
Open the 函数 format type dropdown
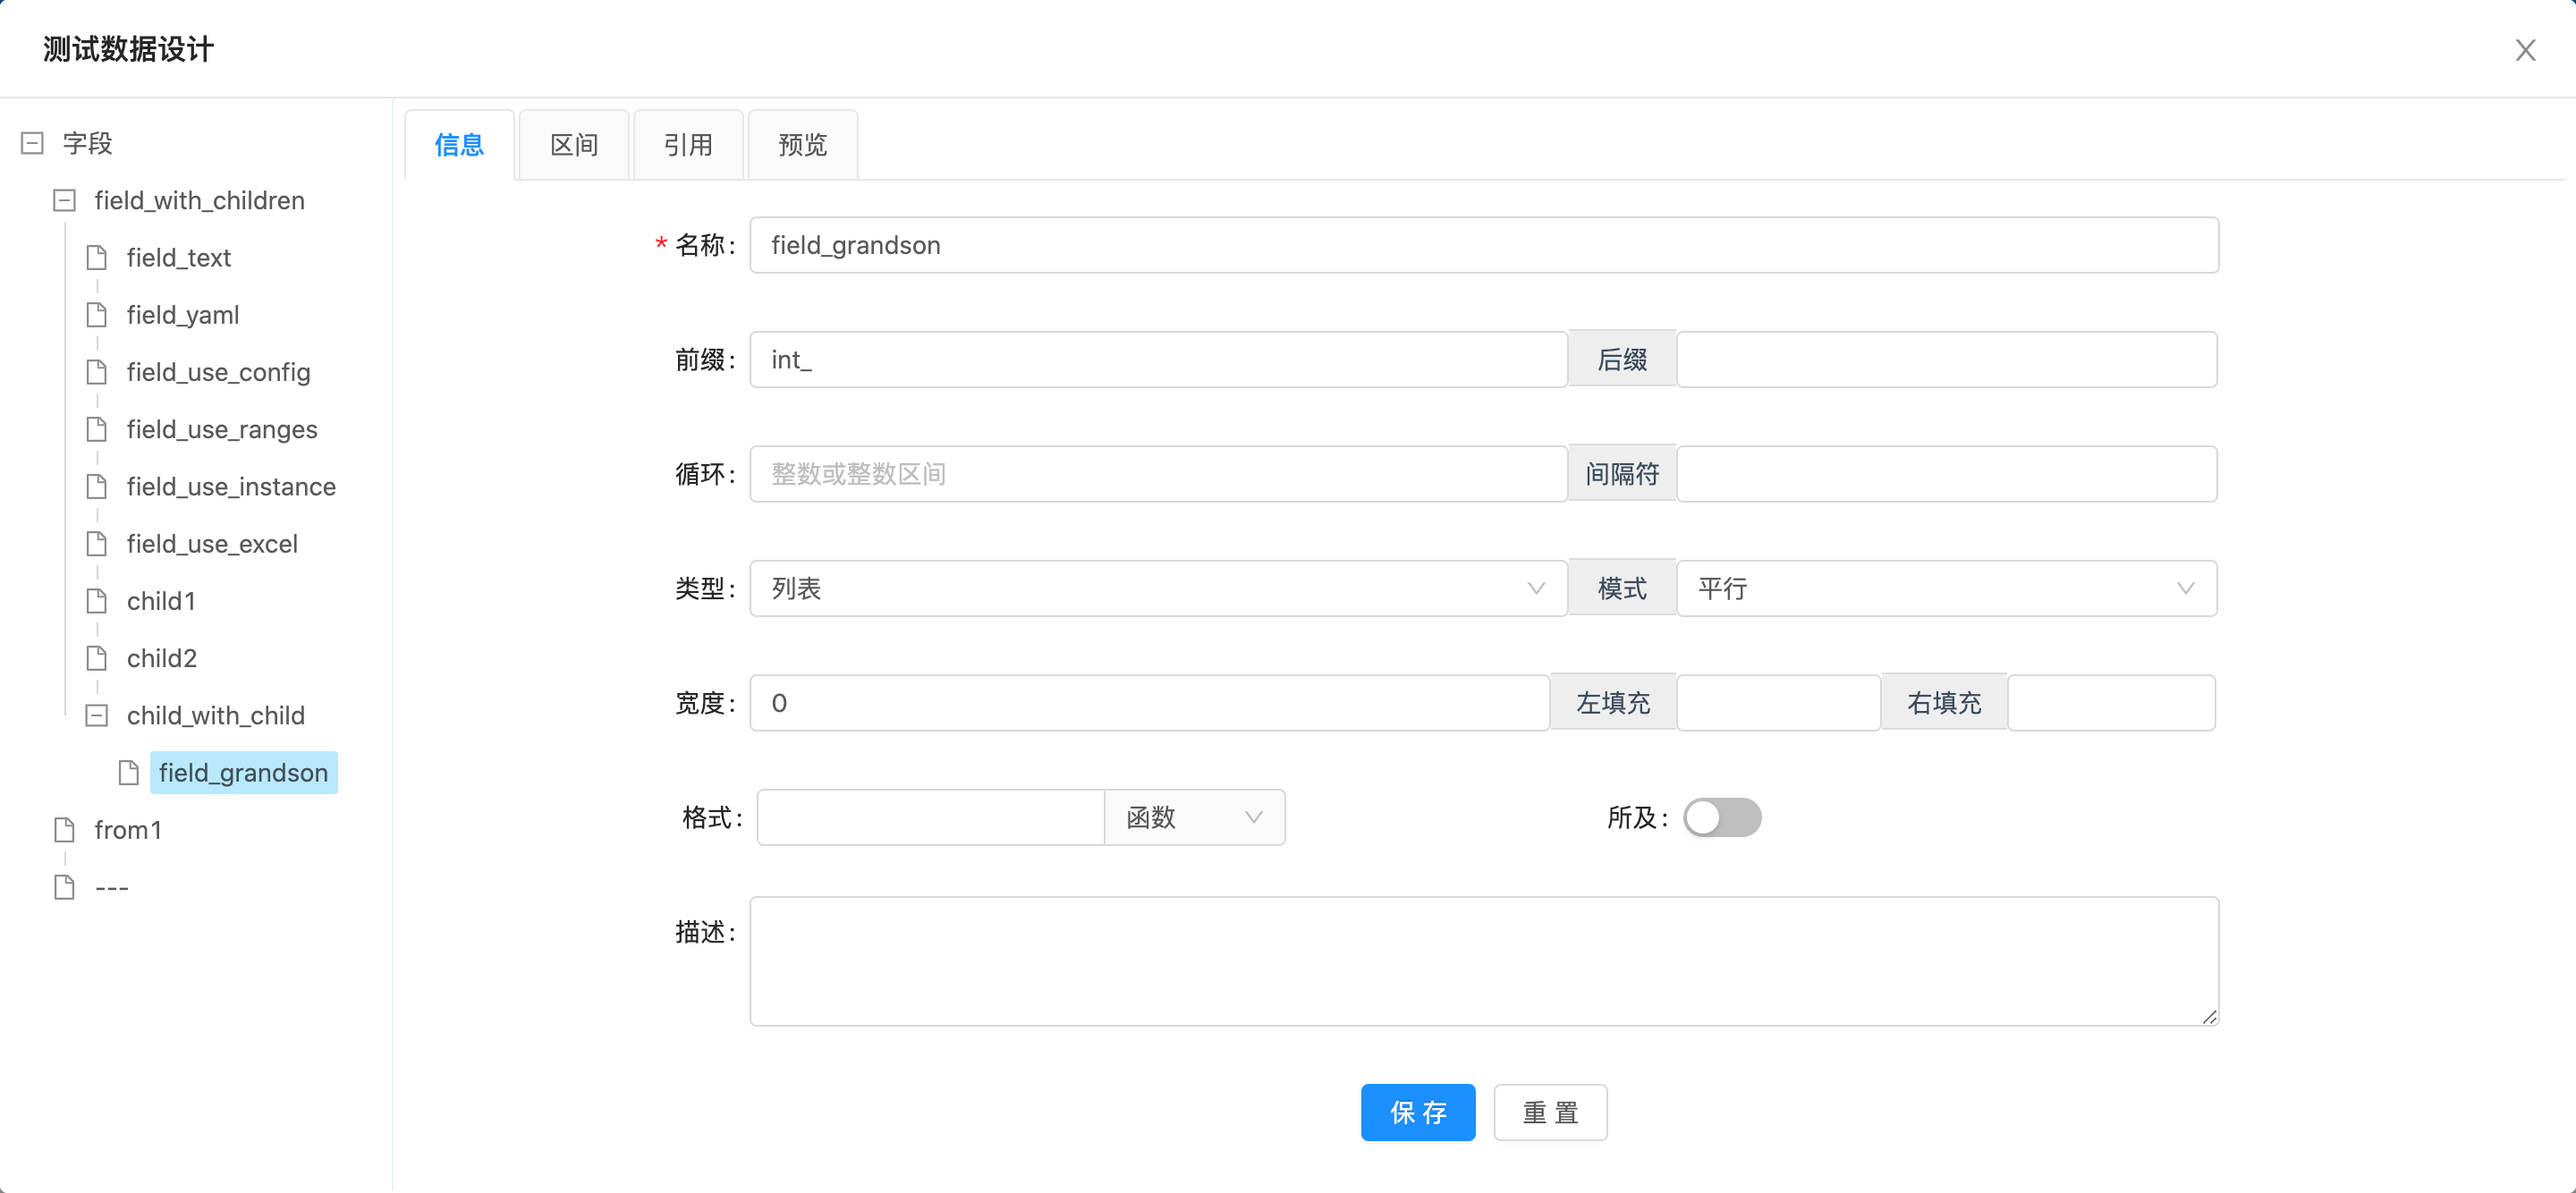(x=1193, y=818)
